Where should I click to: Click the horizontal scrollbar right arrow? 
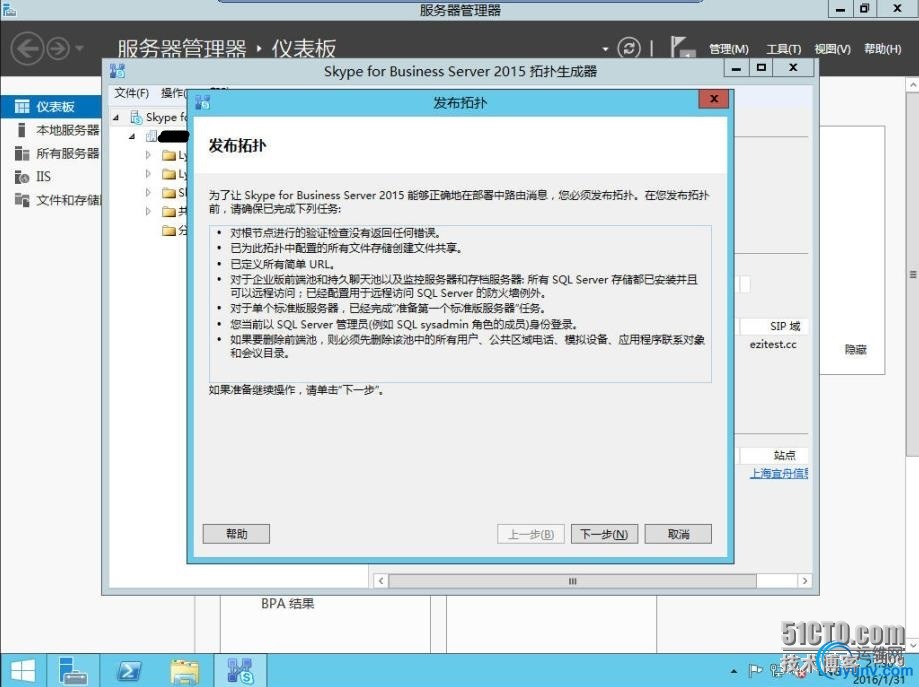[805, 581]
